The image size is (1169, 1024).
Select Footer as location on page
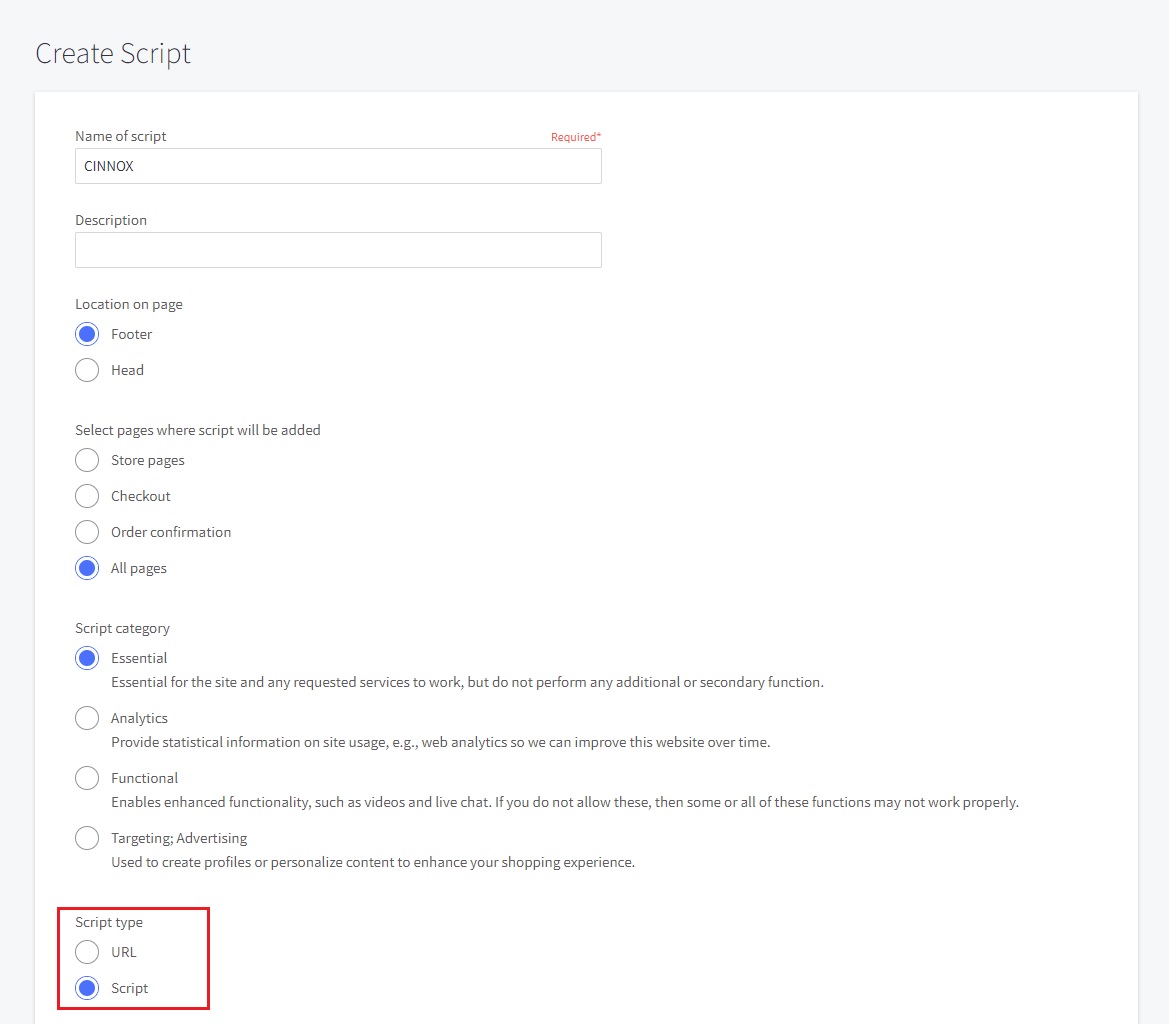click(87, 334)
